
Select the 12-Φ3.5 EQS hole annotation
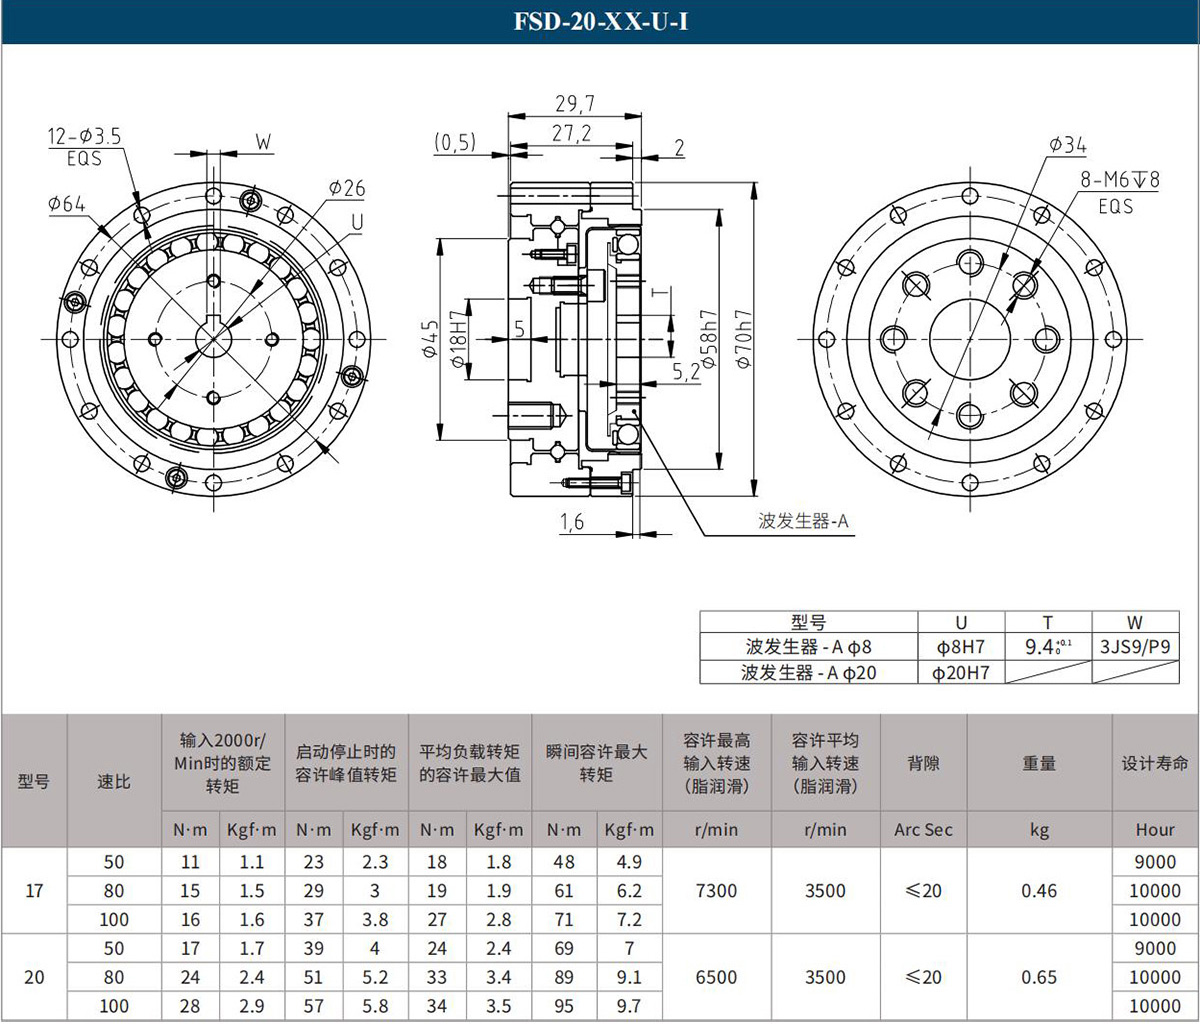click(85, 146)
